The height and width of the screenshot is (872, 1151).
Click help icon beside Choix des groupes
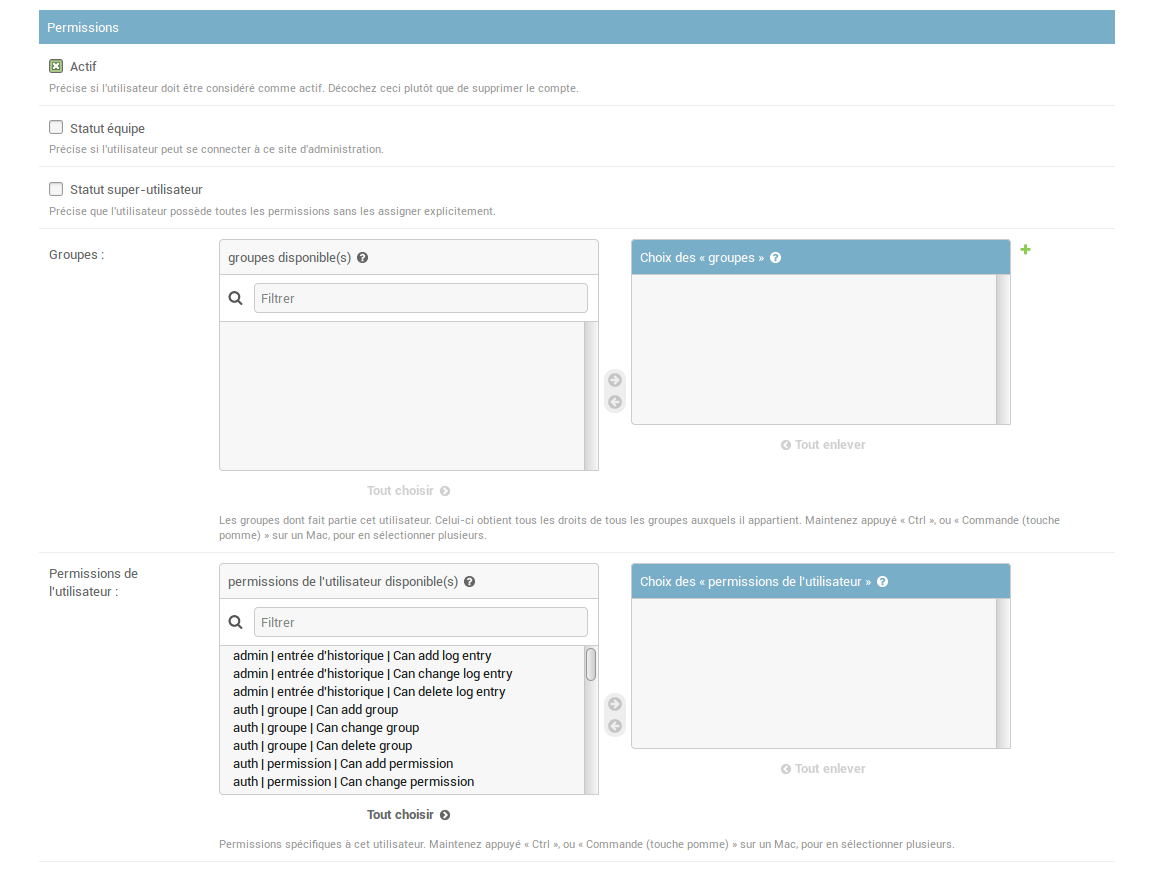pyautogui.click(x=775, y=258)
